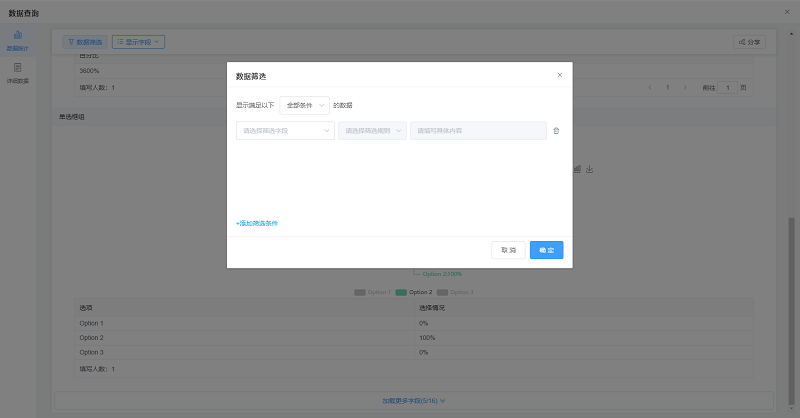Close the 数据筛选 dialog with X
The width and height of the screenshot is (800, 418).
coord(559,75)
